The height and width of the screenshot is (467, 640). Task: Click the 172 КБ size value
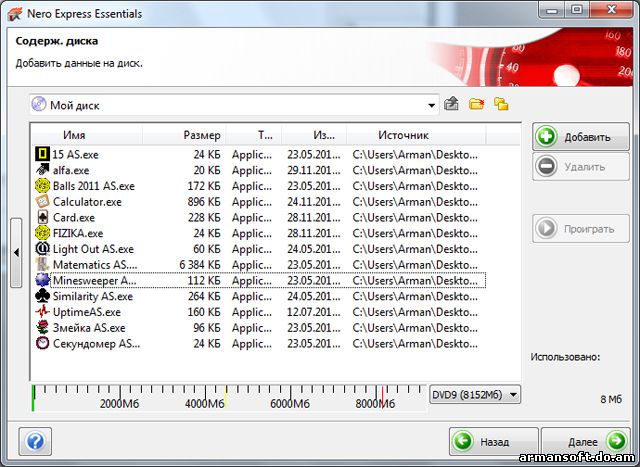tap(204, 186)
